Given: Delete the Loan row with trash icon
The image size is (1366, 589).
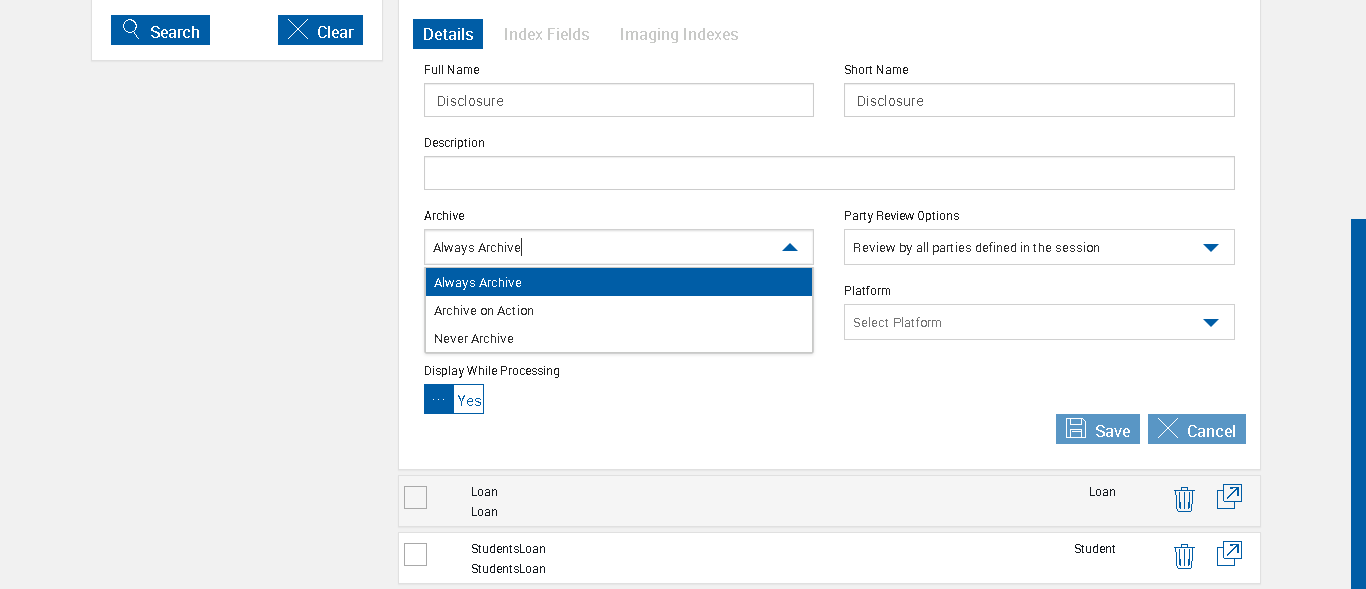Looking at the screenshot, I should click(x=1184, y=499).
